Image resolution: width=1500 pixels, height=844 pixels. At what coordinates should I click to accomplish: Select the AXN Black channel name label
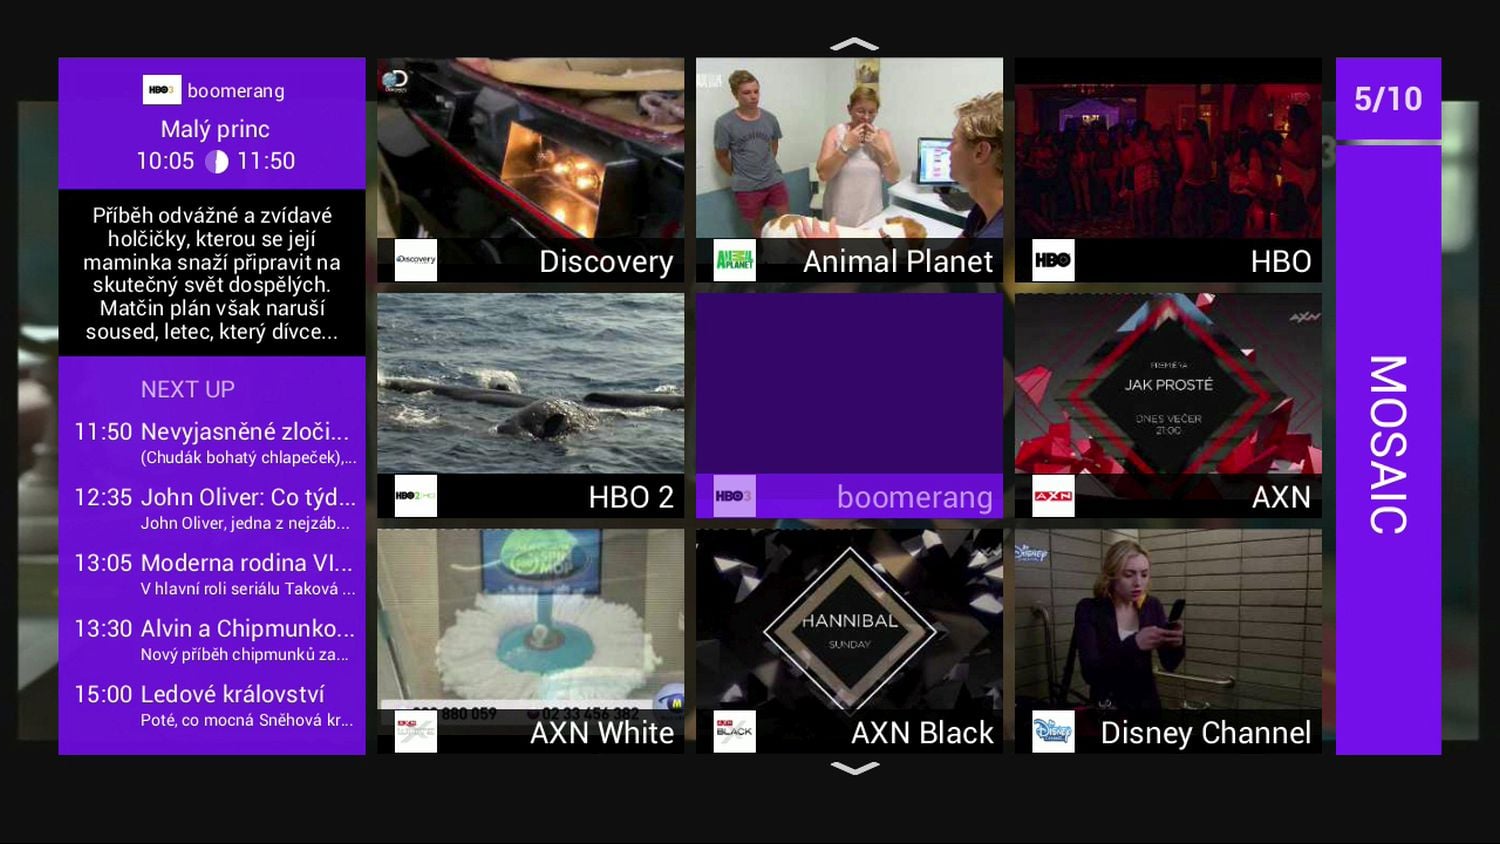click(x=922, y=733)
